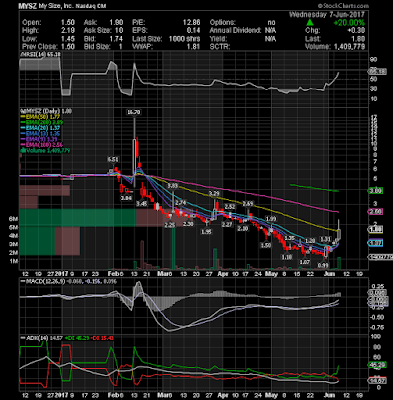
Task: Open the StockCharts.com watermark link
Action: tap(343, 6)
